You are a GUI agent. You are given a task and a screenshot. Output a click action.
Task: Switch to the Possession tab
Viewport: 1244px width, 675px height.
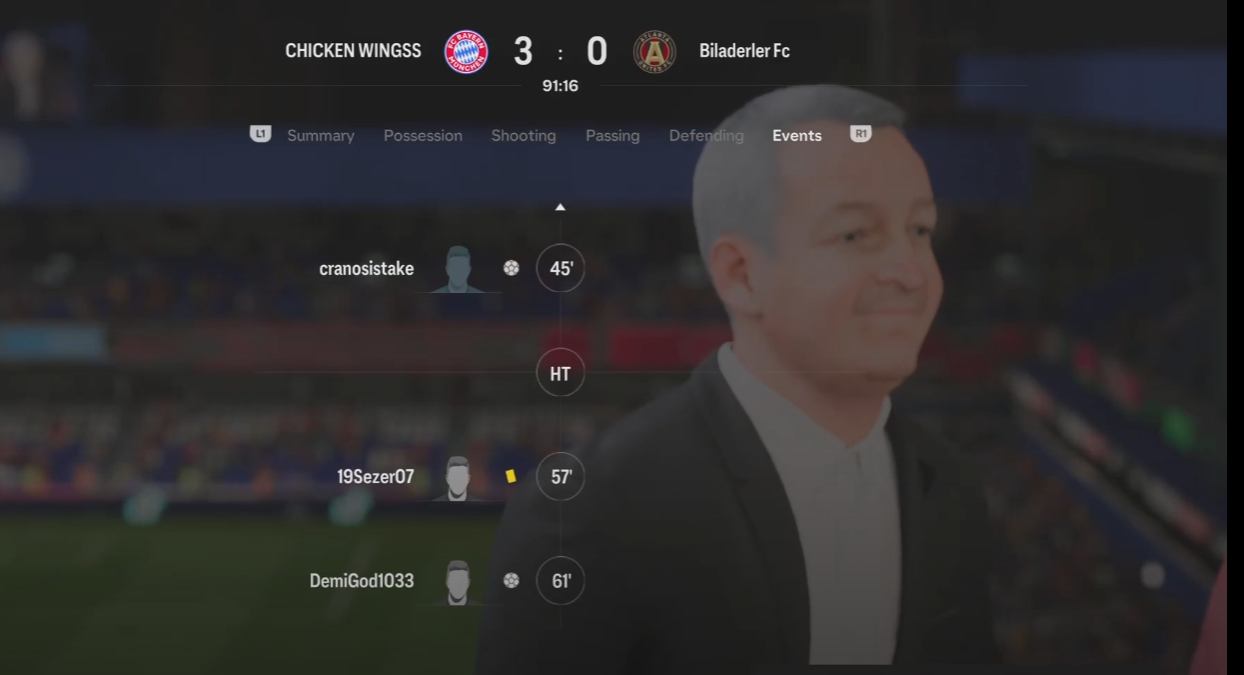(423, 135)
